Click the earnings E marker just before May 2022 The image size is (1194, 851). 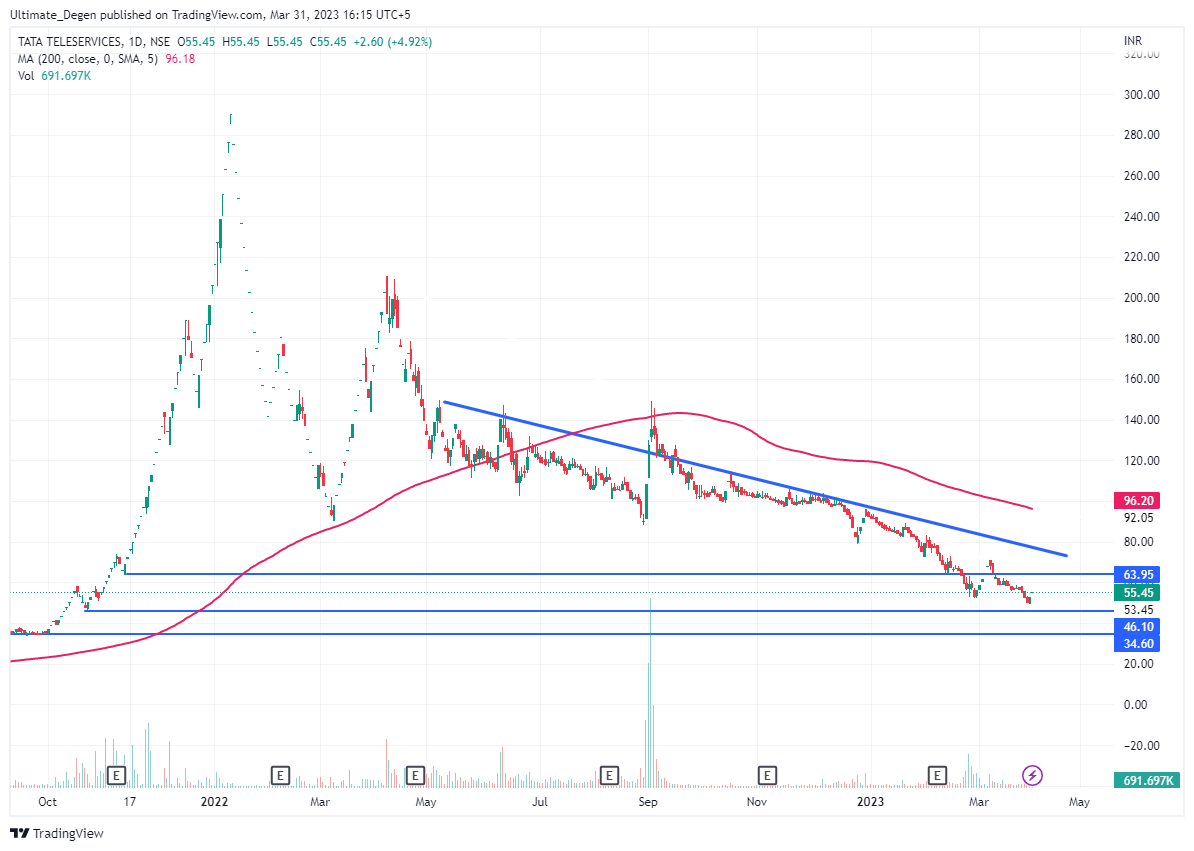click(415, 775)
